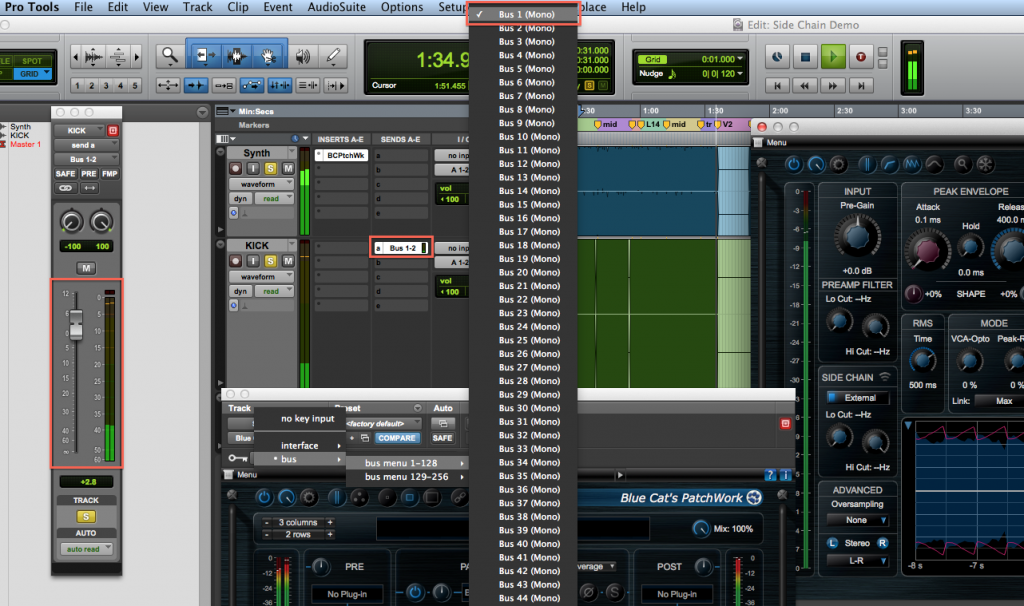1024x606 pixels.
Task: Toggle the send window mute M button
Action: (x=86, y=268)
